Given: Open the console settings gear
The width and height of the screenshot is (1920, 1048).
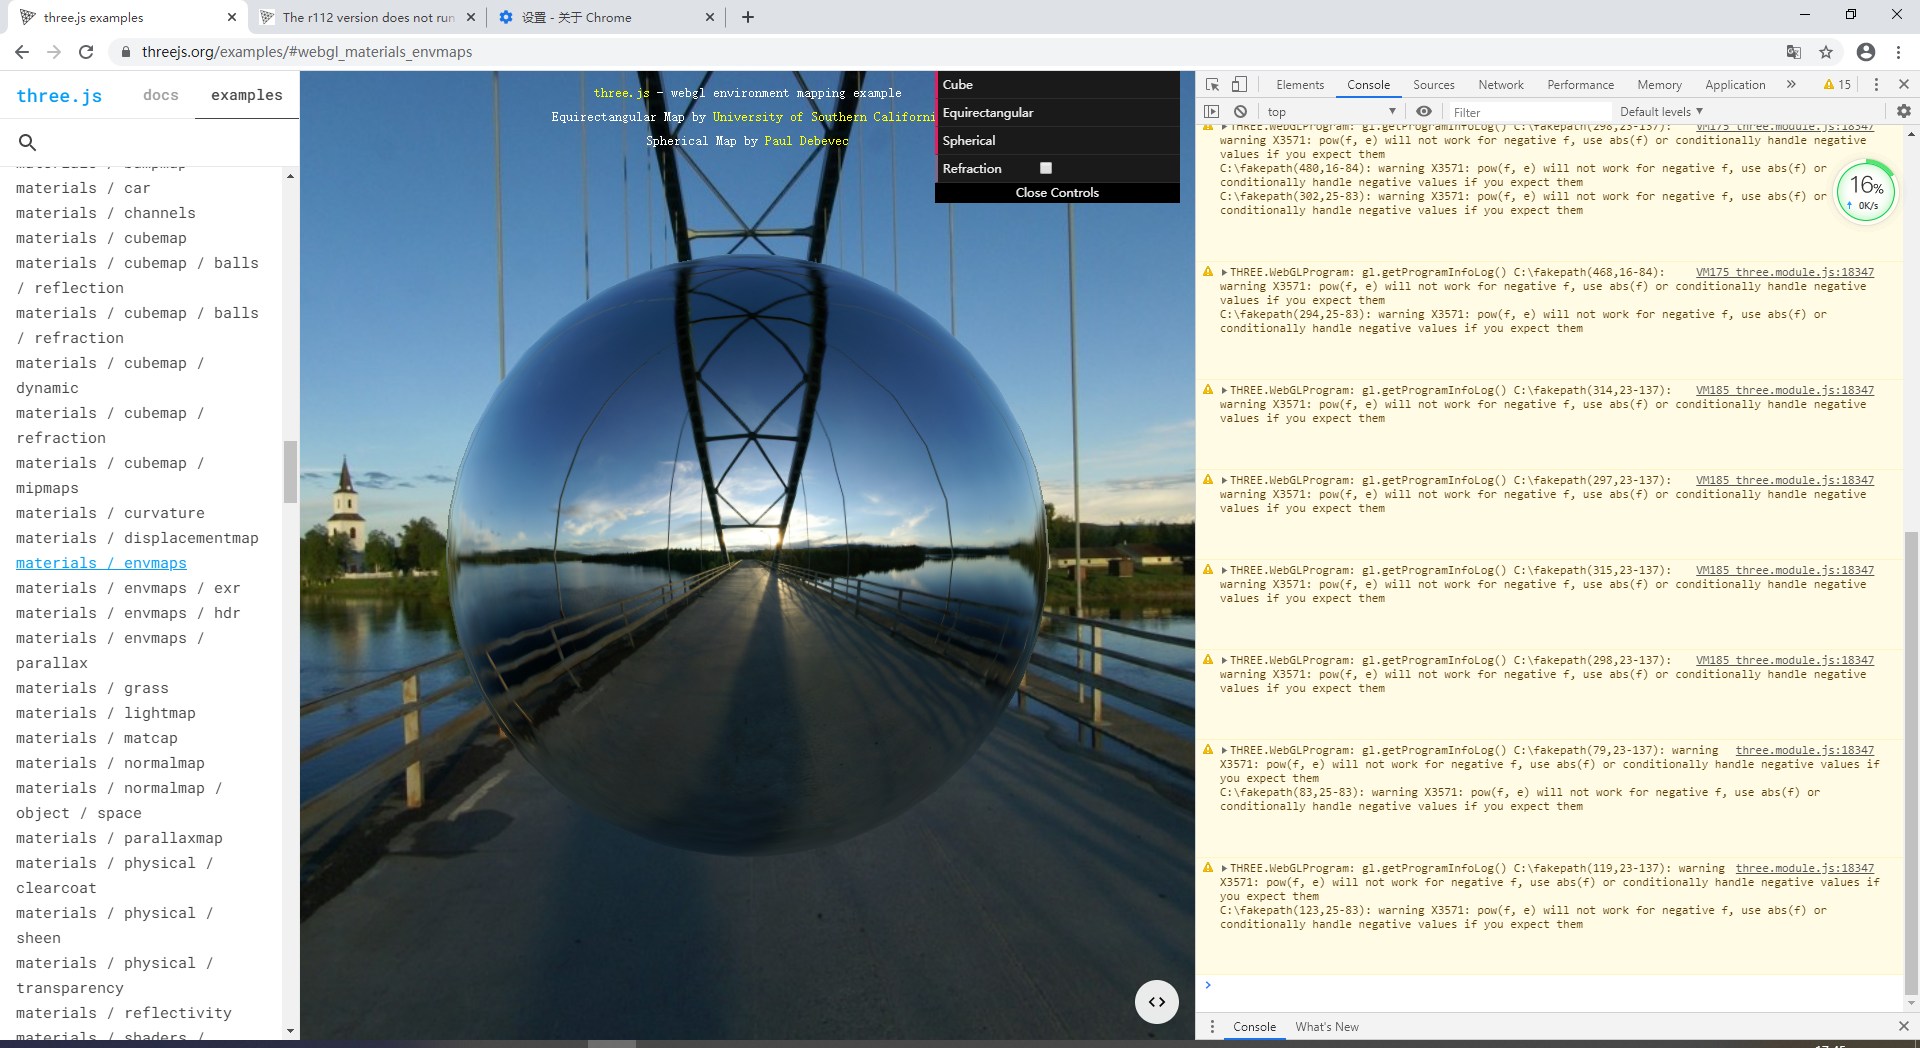Looking at the screenshot, I should click(1903, 112).
